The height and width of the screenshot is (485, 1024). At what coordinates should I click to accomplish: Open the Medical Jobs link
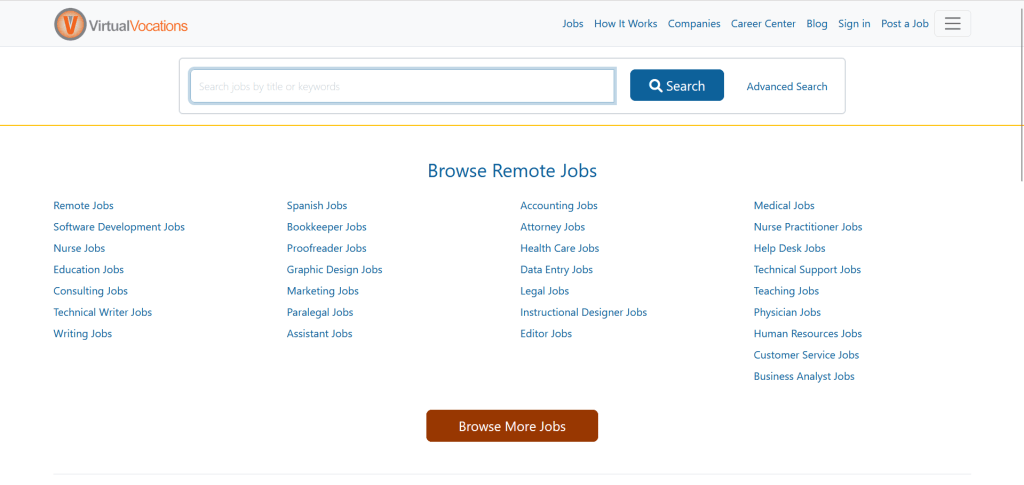pos(784,206)
